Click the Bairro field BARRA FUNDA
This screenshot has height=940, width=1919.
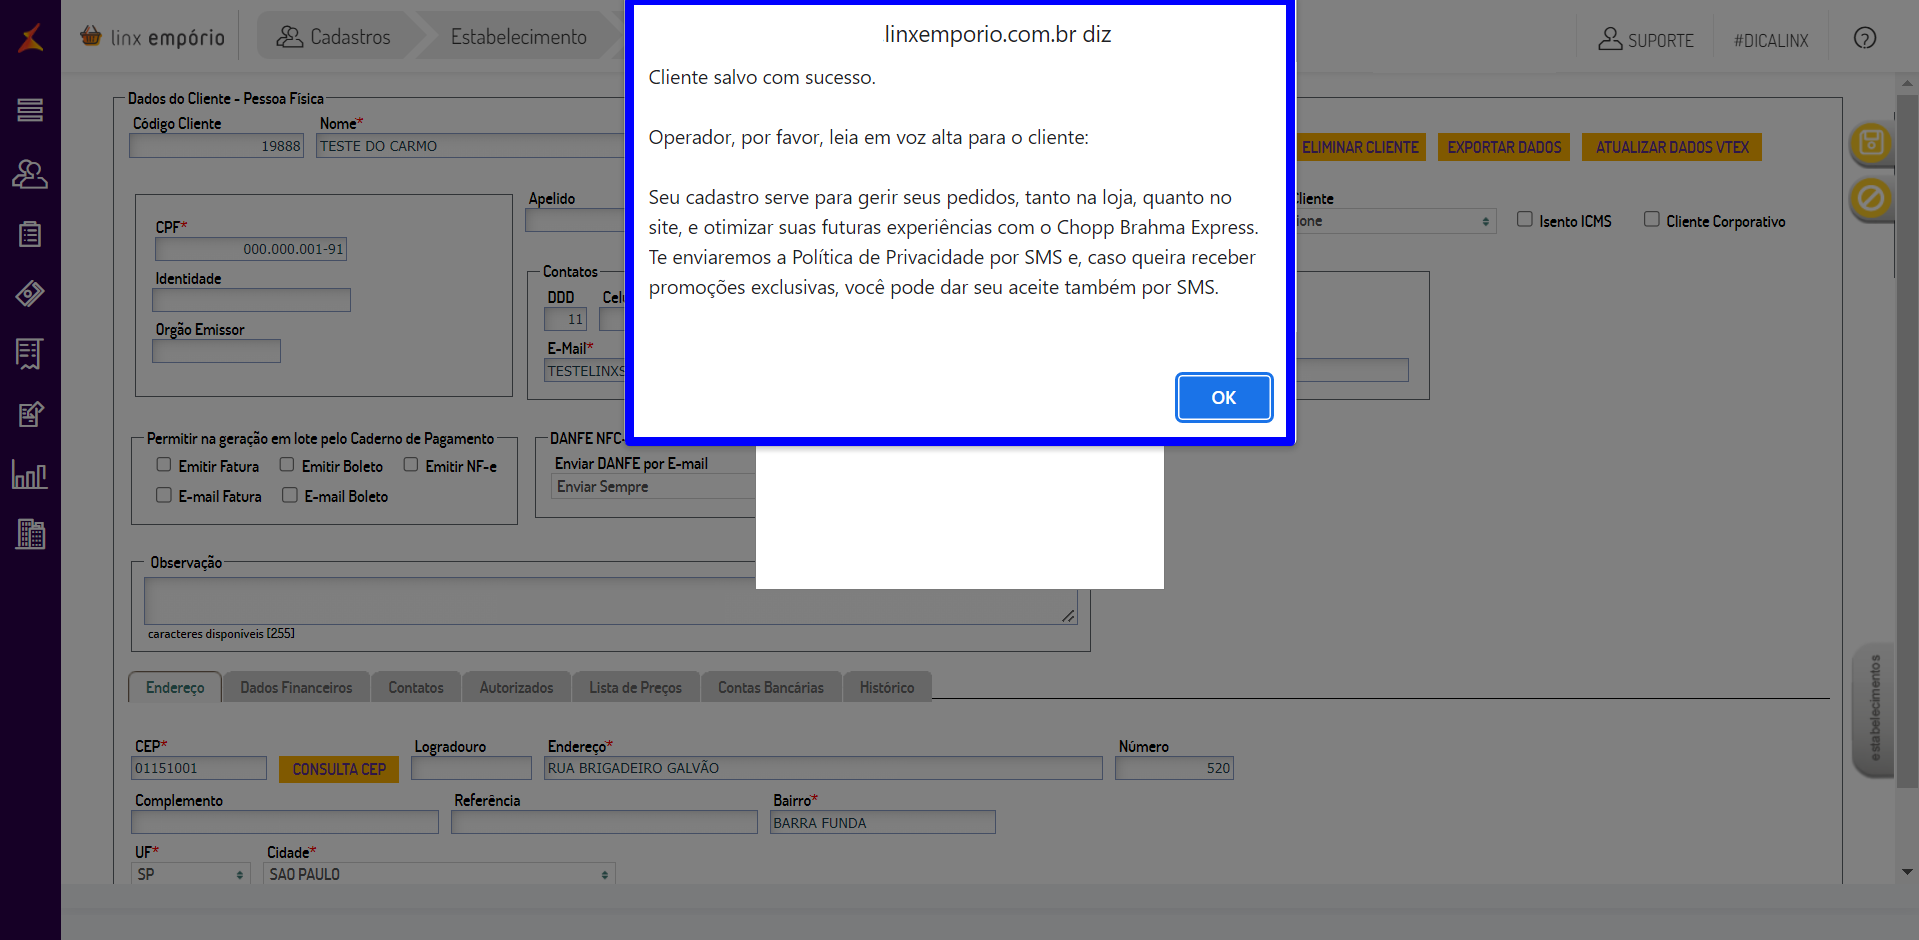click(883, 822)
